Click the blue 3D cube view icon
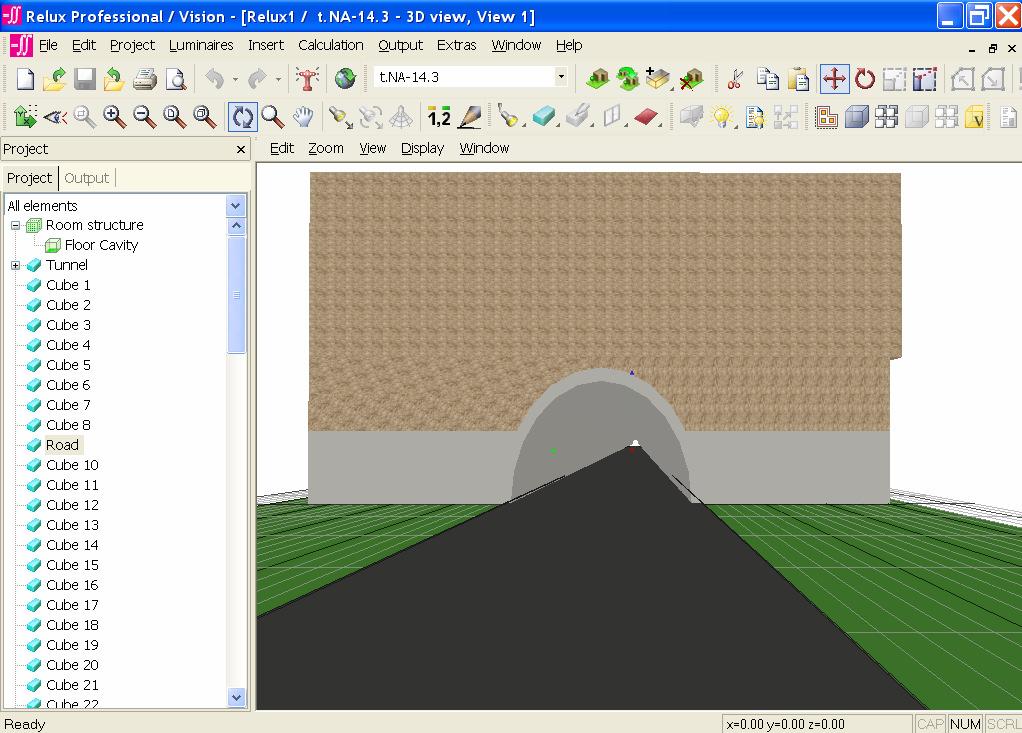 [856, 117]
